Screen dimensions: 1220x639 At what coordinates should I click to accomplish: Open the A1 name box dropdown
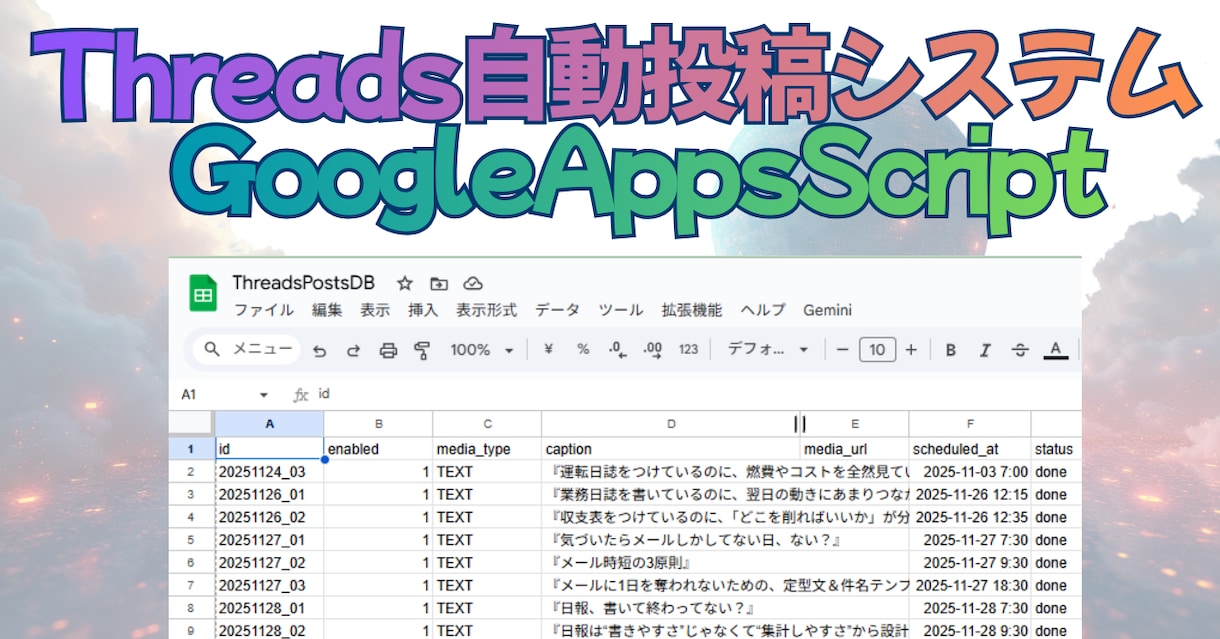264,395
